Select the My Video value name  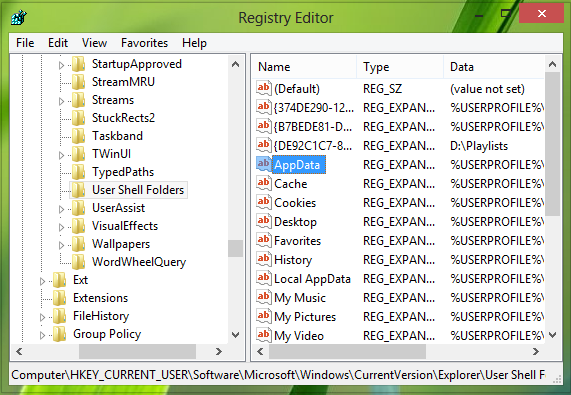(299, 336)
